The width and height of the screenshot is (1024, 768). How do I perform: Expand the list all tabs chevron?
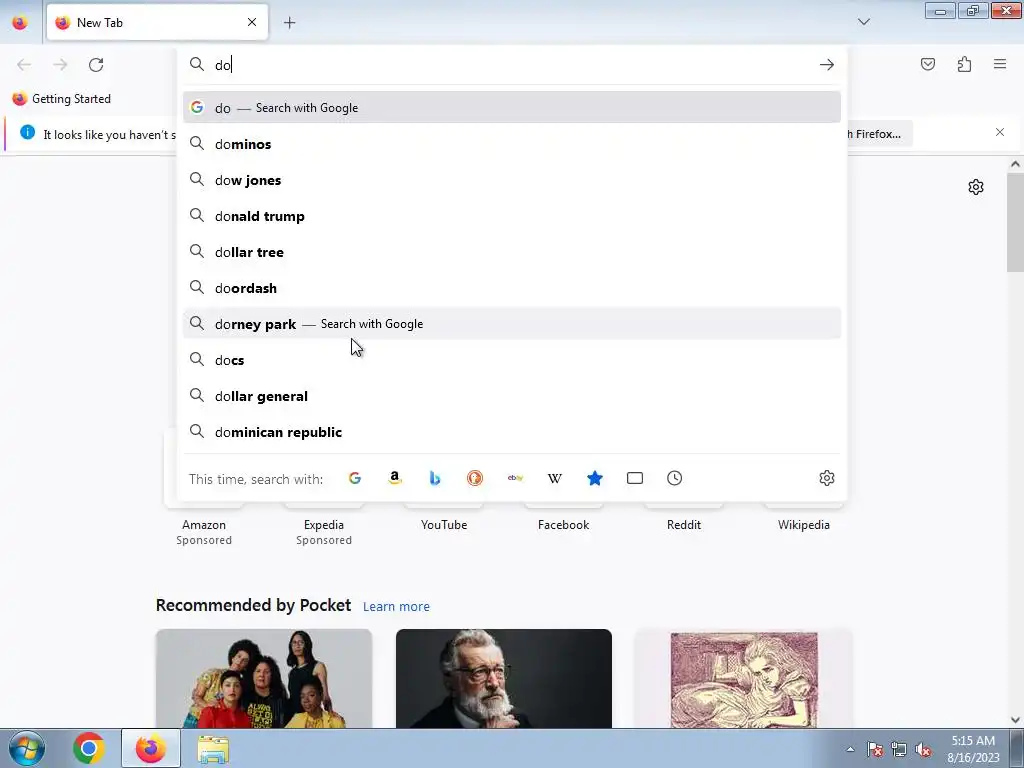(x=864, y=22)
